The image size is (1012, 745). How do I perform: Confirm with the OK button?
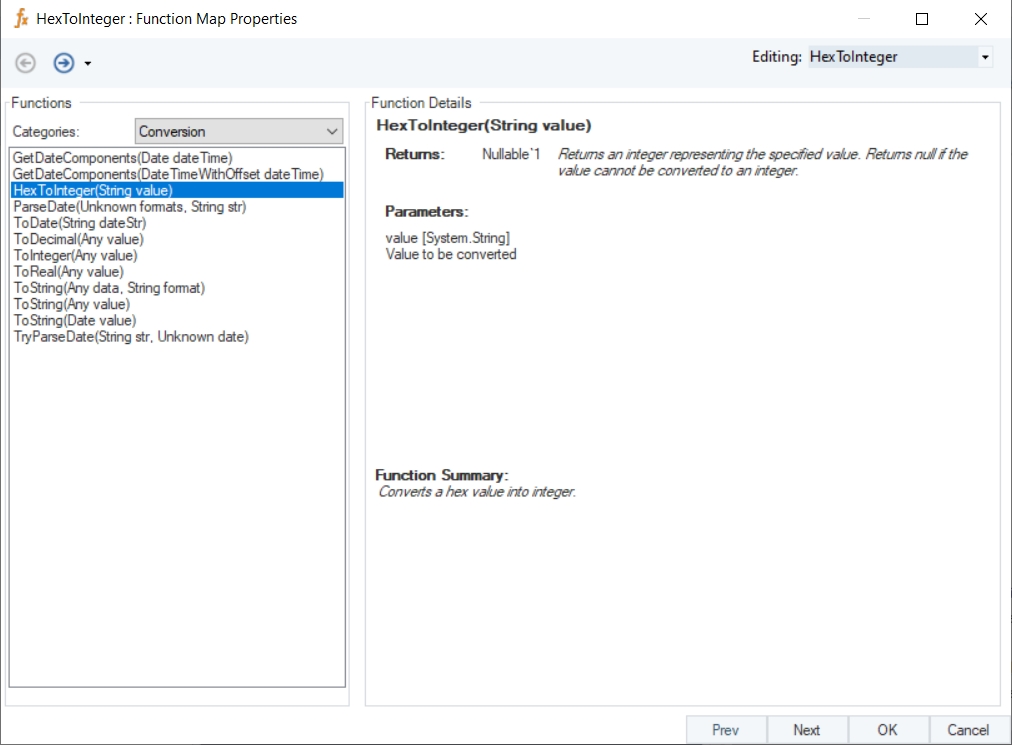tap(887, 730)
